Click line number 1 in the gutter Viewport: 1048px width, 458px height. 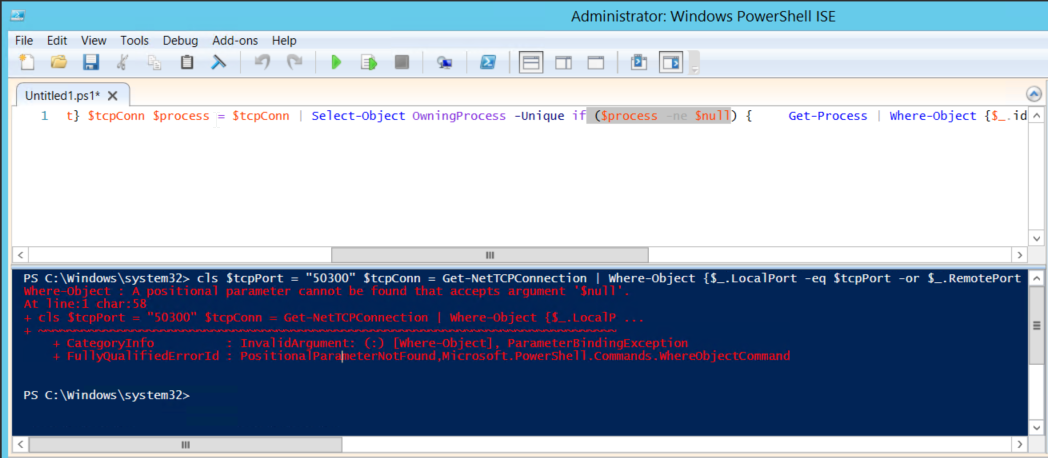[x=44, y=116]
